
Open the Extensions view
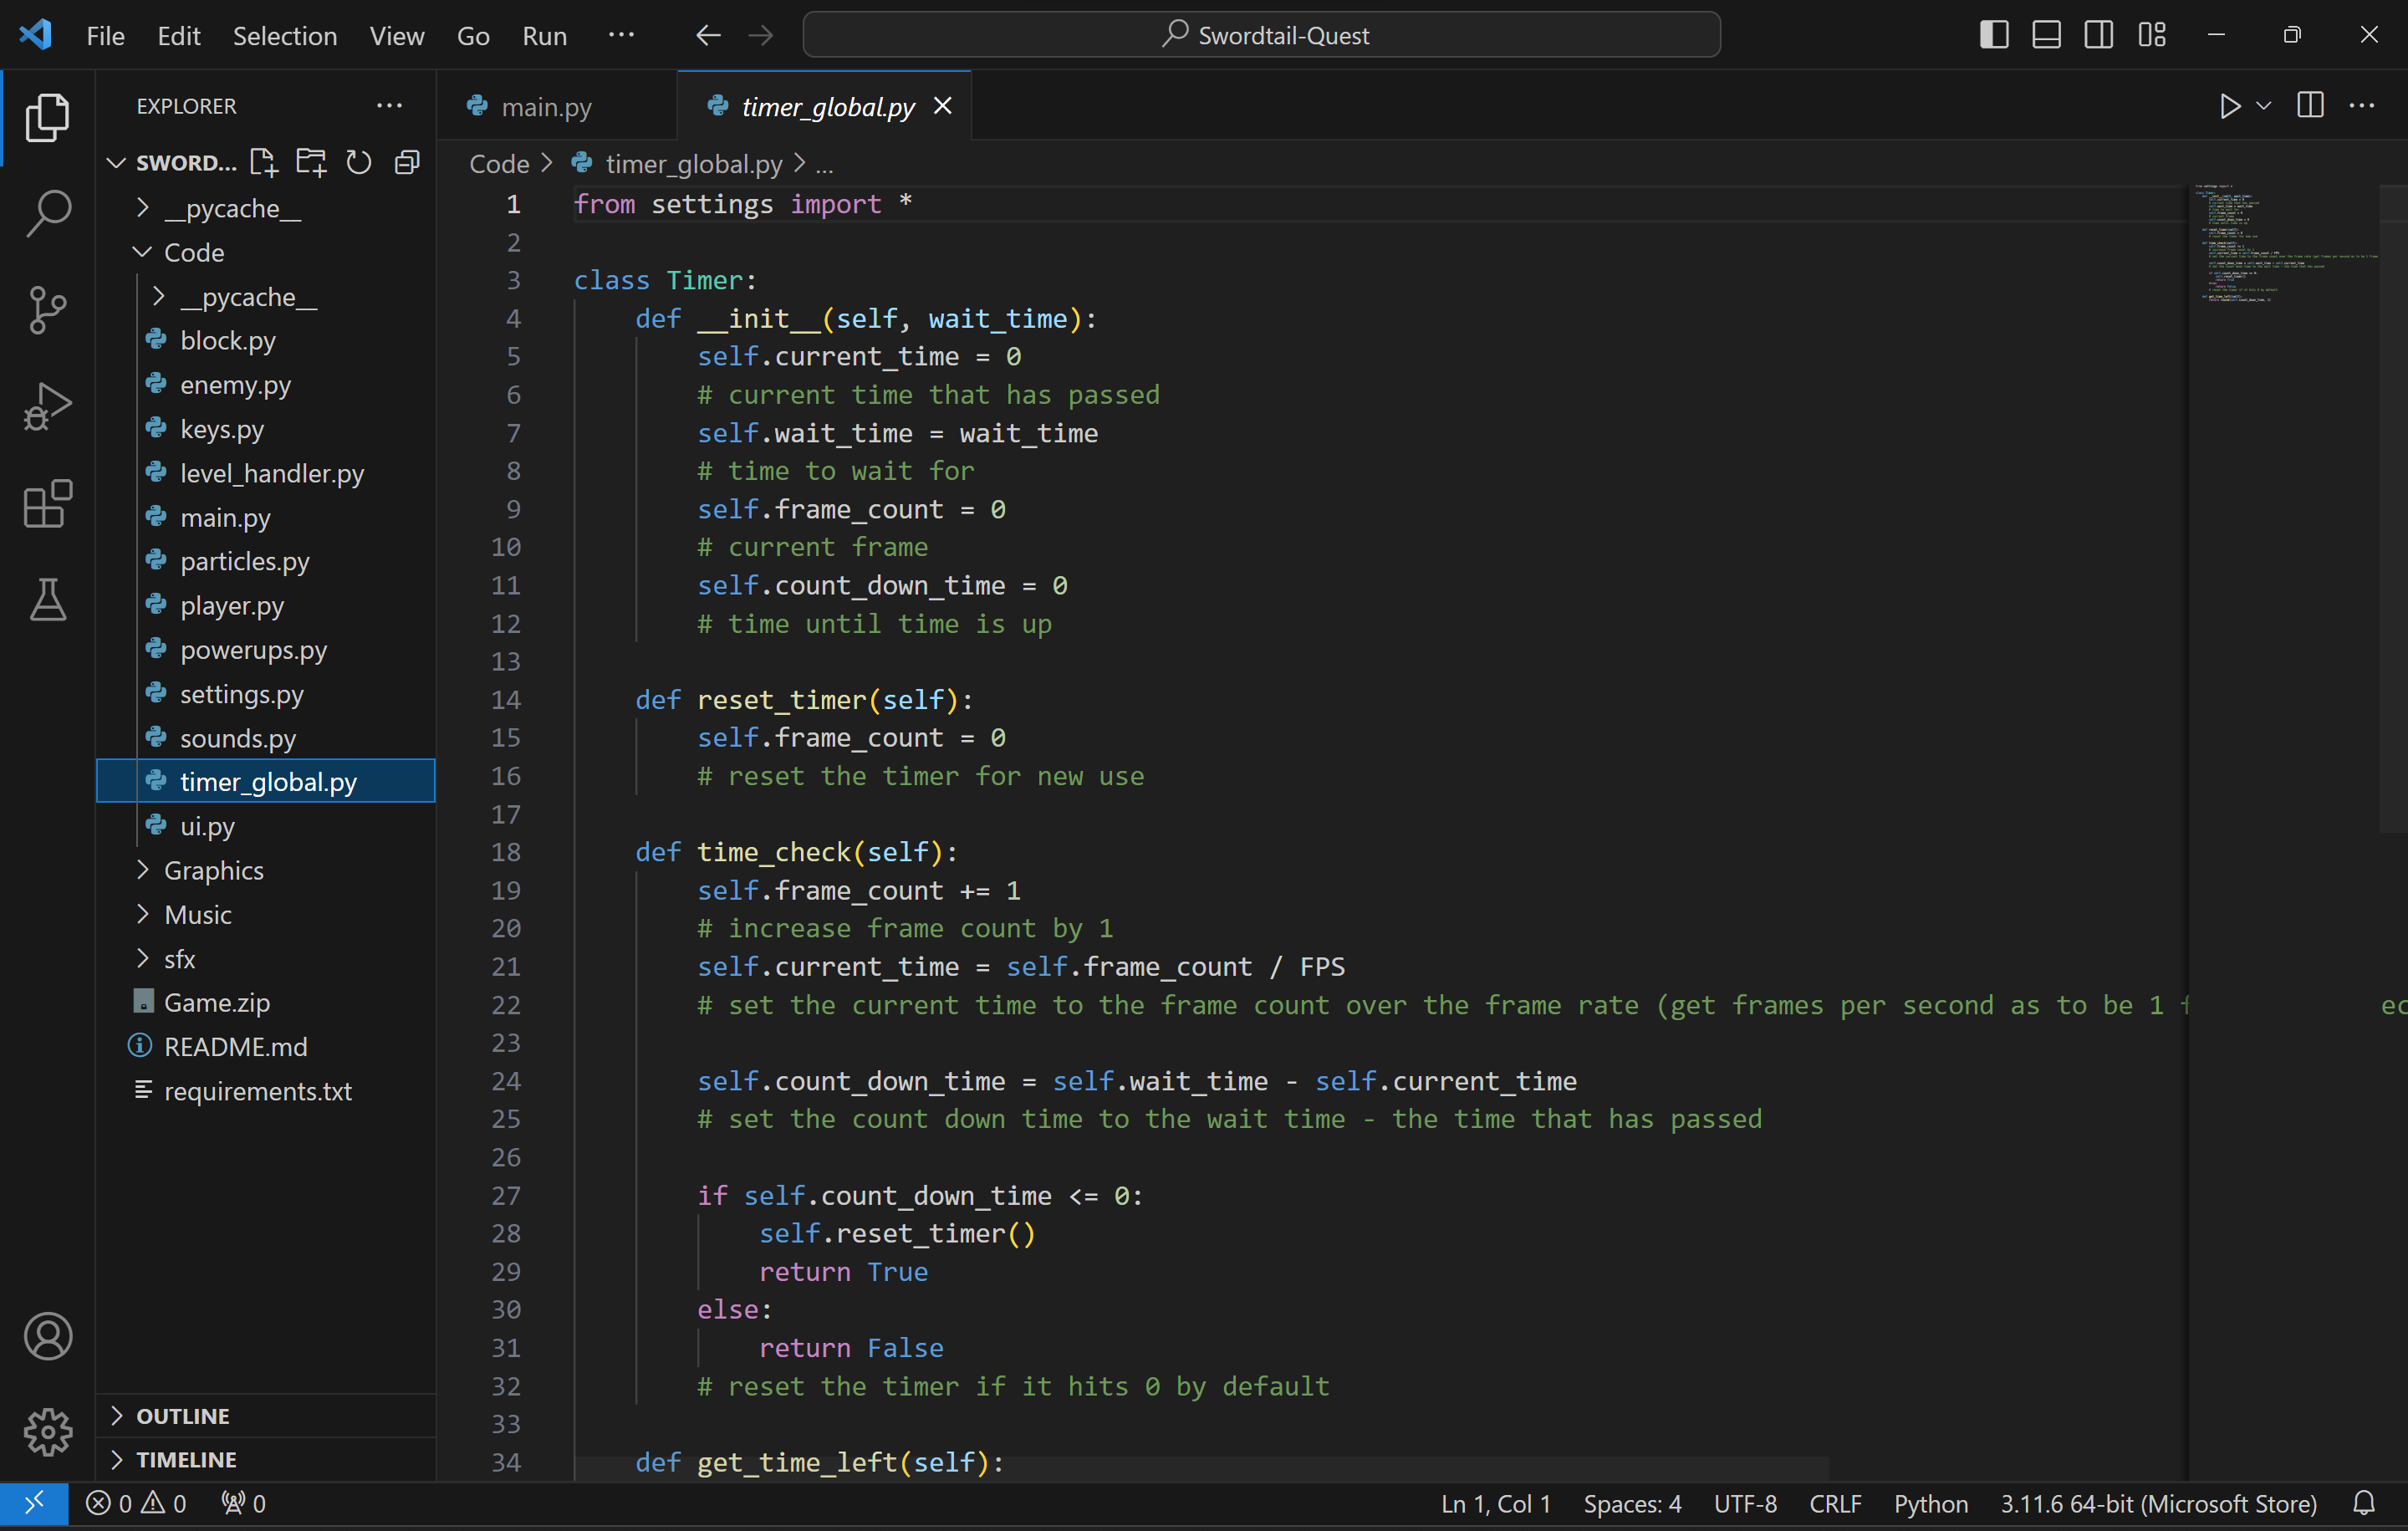point(47,503)
